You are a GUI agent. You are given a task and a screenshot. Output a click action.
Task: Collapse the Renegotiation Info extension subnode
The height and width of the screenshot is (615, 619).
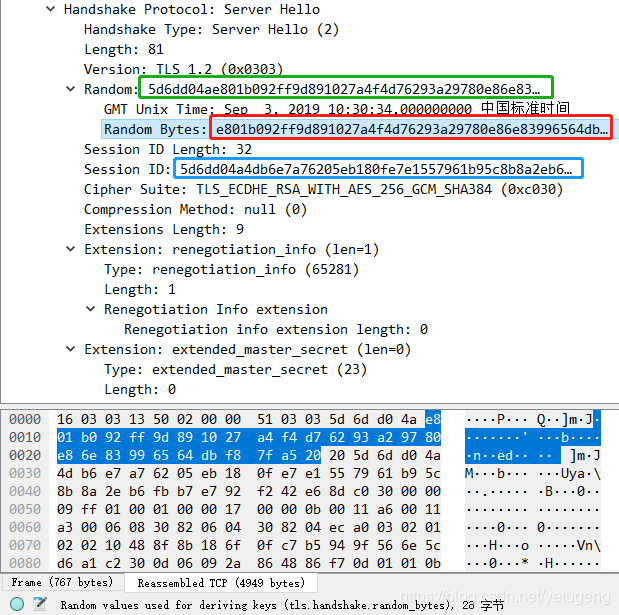(x=90, y=309)
